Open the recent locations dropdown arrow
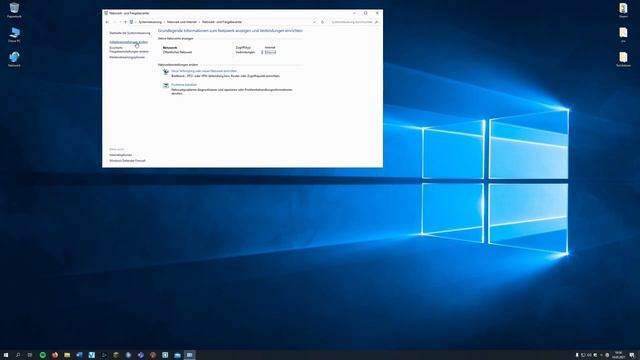The width and height of the screenshot is (640, 360). (120, 22)
